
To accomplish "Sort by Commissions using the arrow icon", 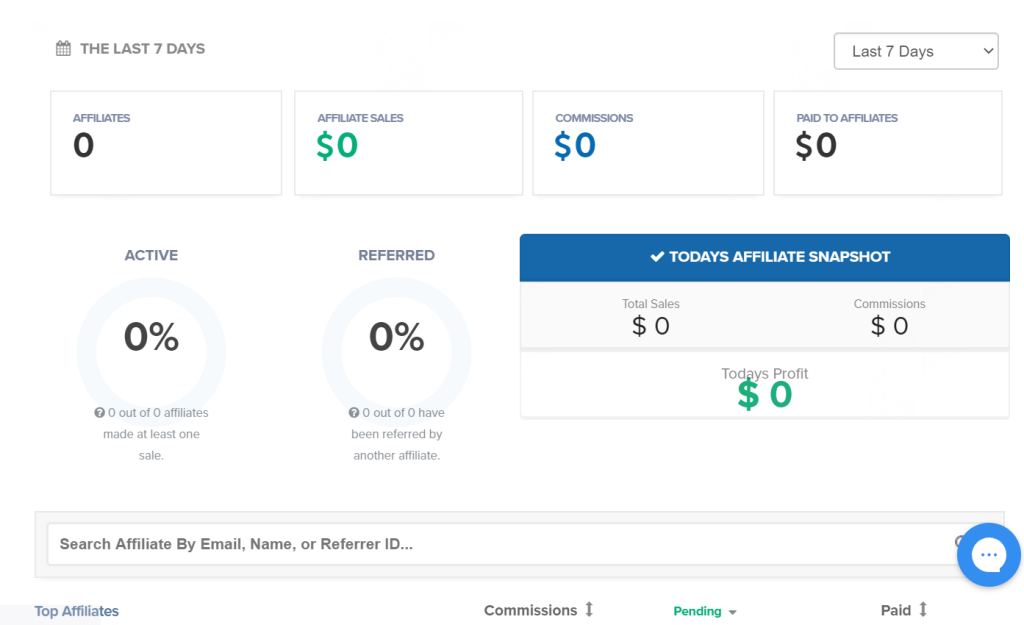I will tap(589, 610).
